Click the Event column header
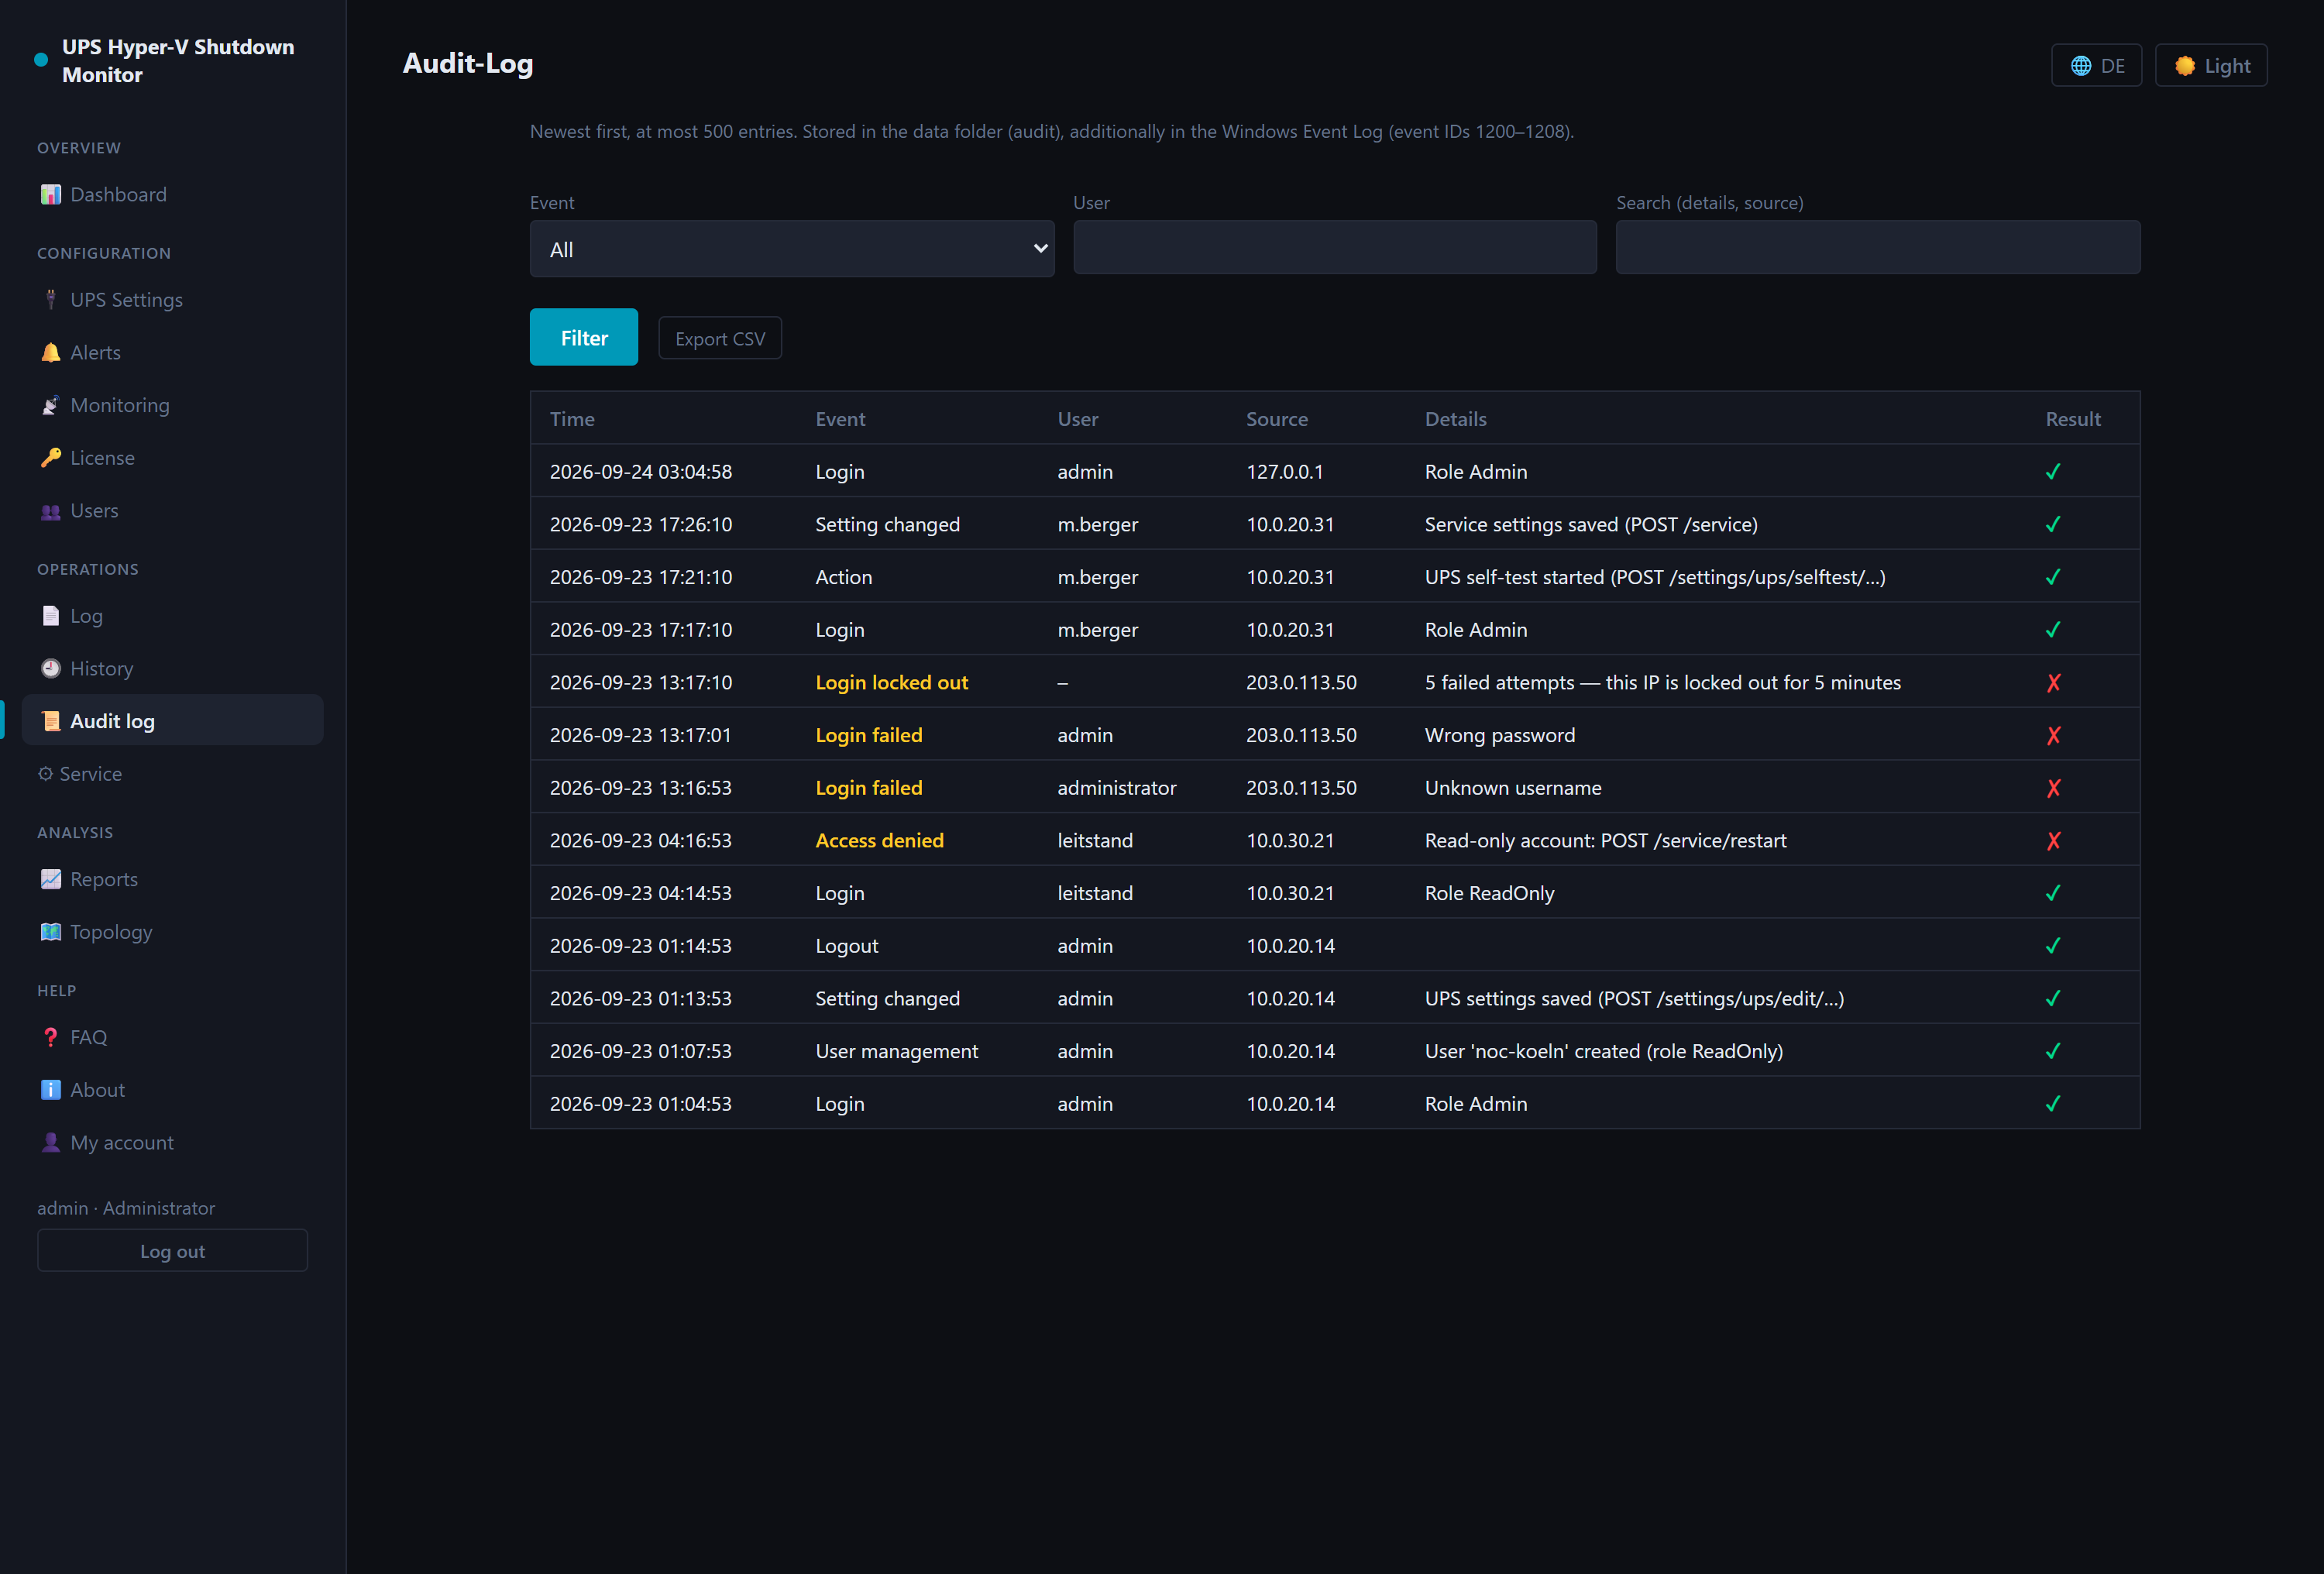Image resolution: width=2324 pixels, height=1574 pixels. (840, 419)
